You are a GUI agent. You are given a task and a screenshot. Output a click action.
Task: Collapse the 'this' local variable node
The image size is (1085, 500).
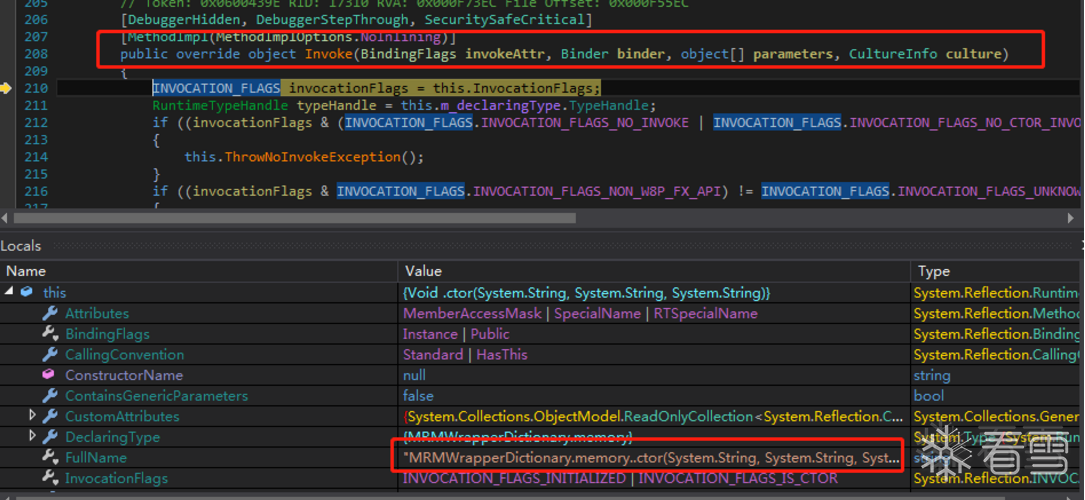[9, 292]
